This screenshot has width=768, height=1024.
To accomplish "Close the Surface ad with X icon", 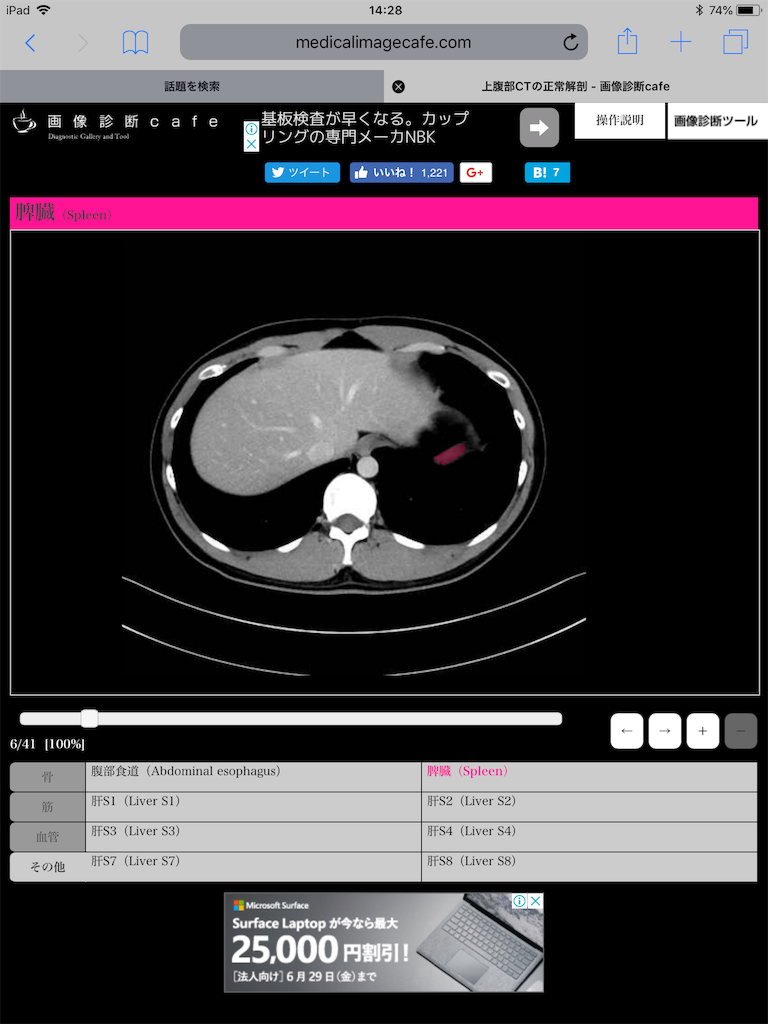I will [536, 901].
